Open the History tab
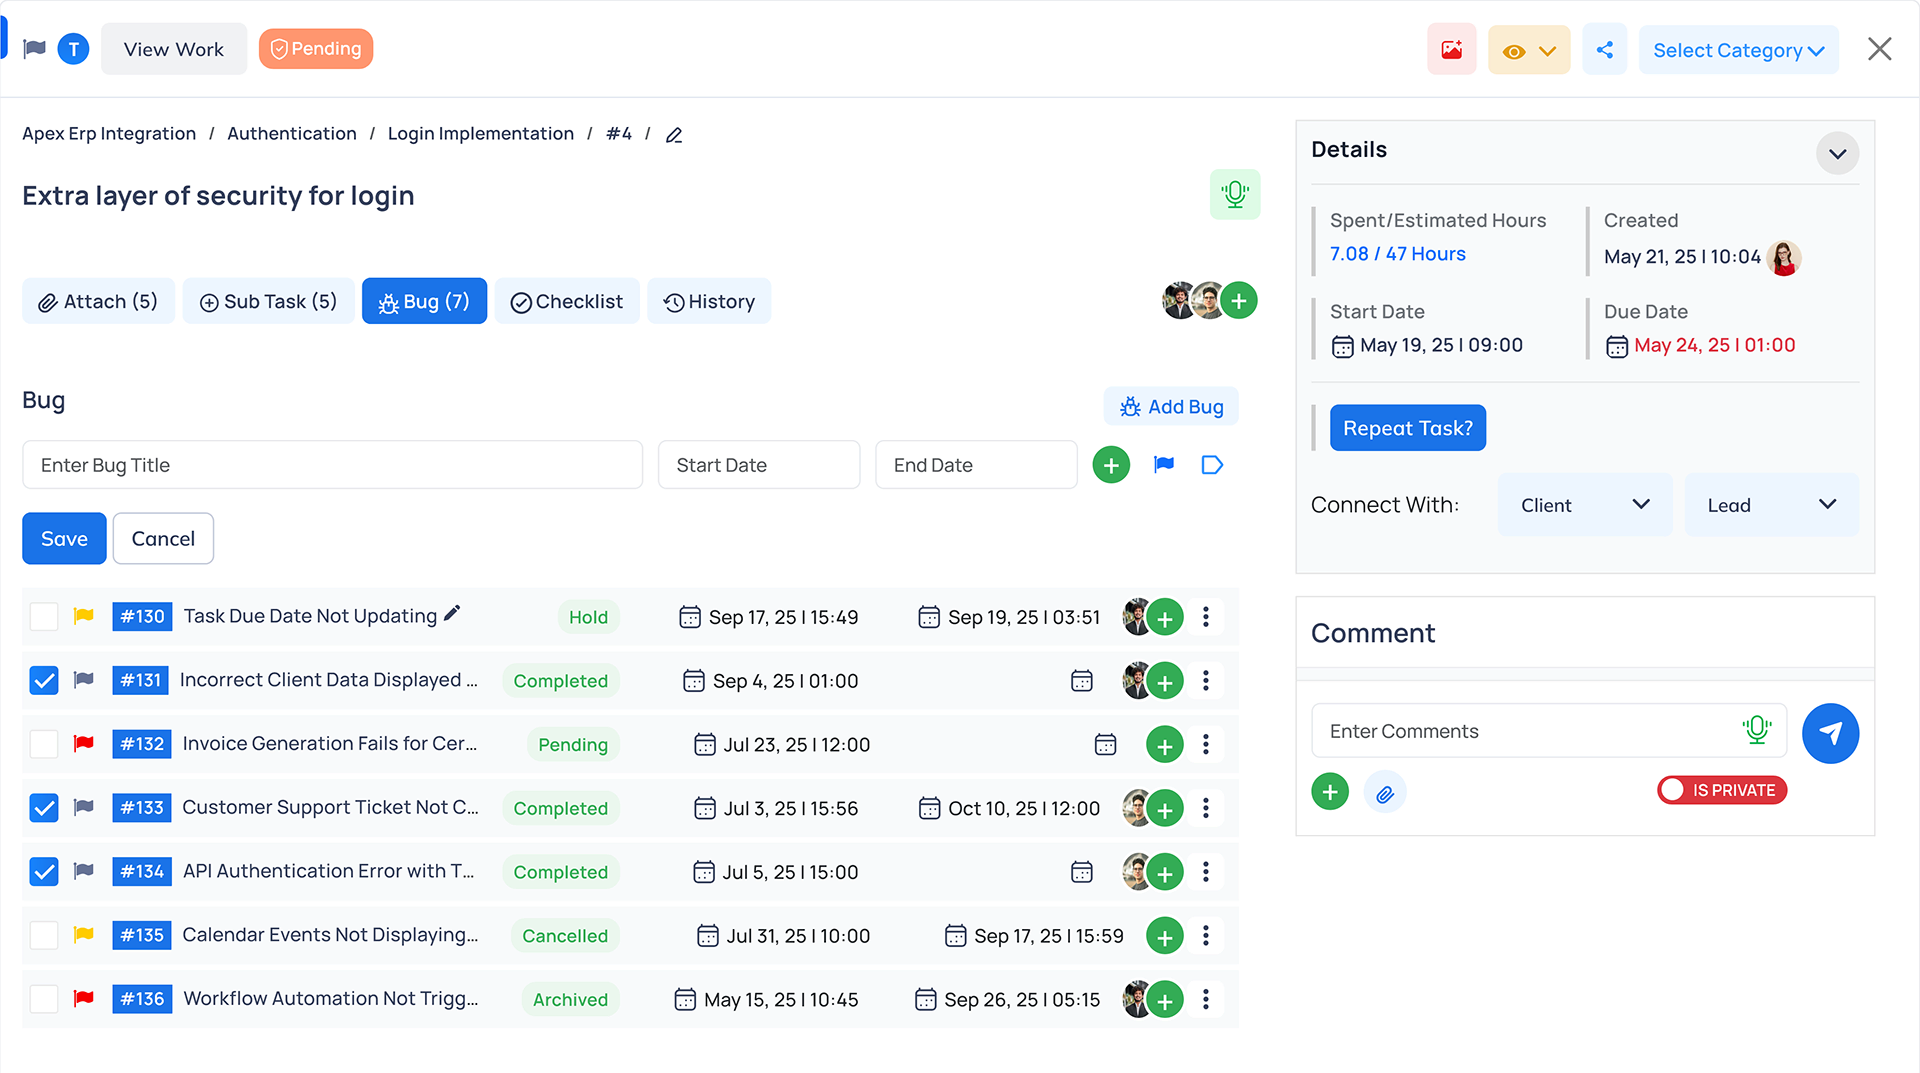This screenshot has height=1073, width=1920. click(x=709, y=302)
